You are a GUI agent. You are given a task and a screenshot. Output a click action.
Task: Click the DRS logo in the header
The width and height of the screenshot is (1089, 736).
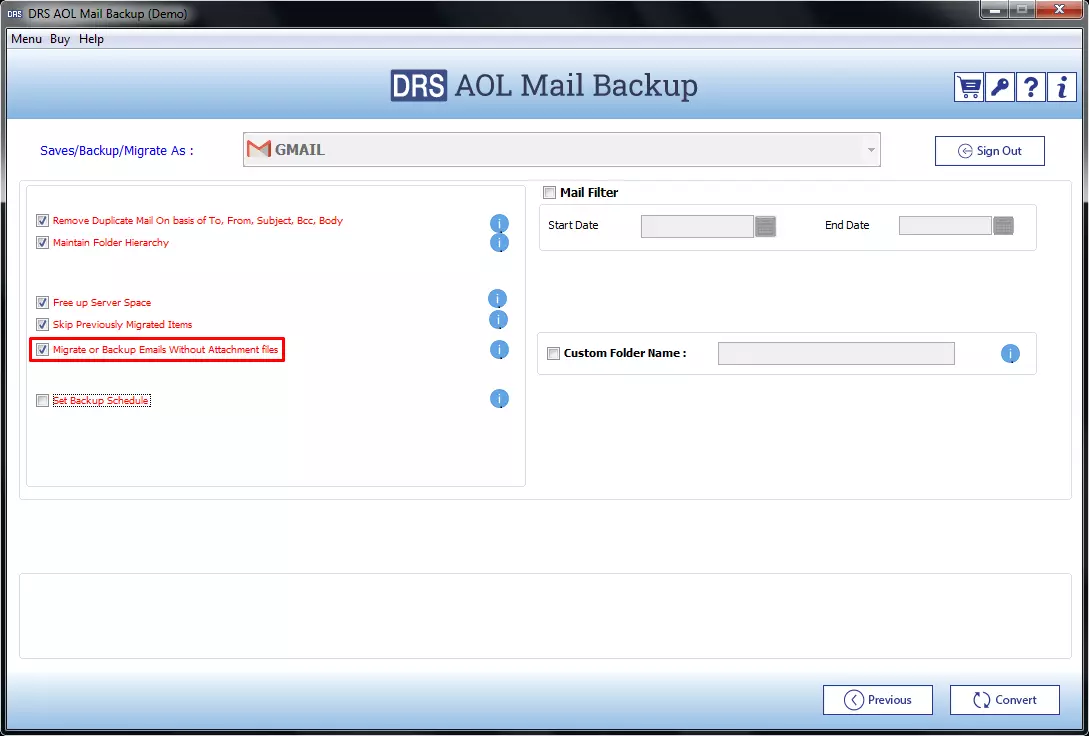pos(419,86)
